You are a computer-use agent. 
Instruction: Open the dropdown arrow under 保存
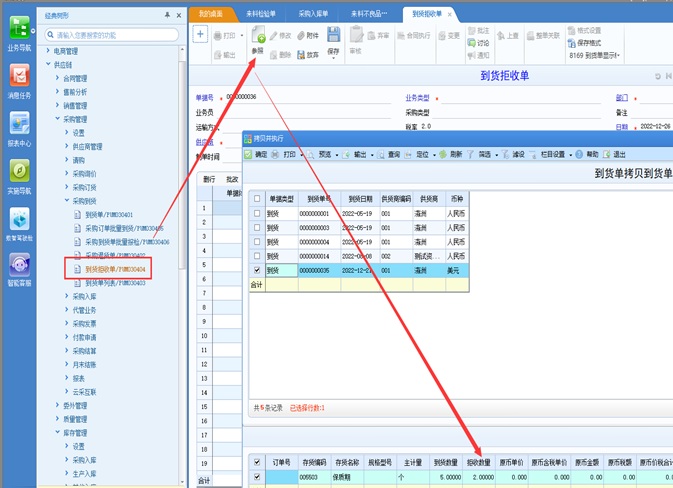point(333,58)
